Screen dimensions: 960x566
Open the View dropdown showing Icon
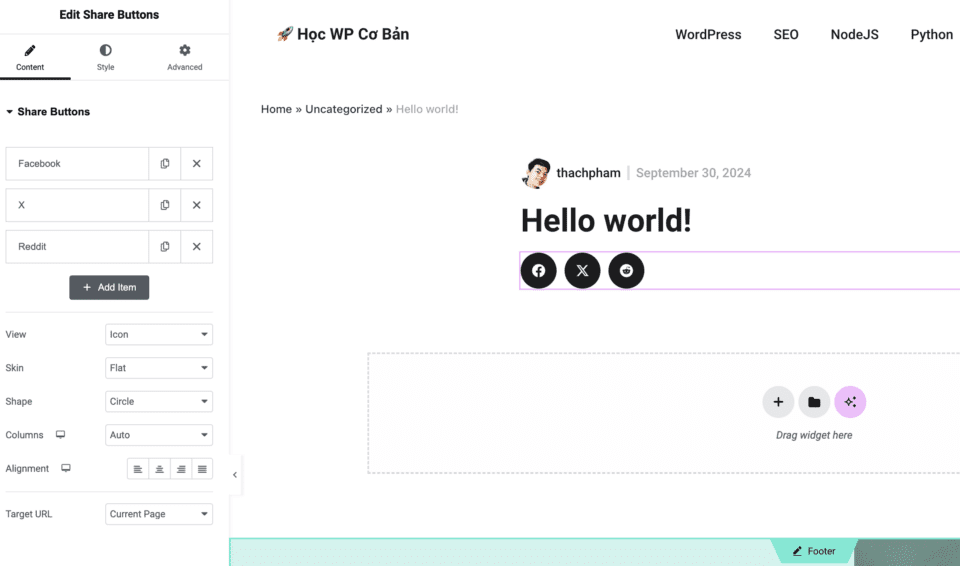click(159, 335)
